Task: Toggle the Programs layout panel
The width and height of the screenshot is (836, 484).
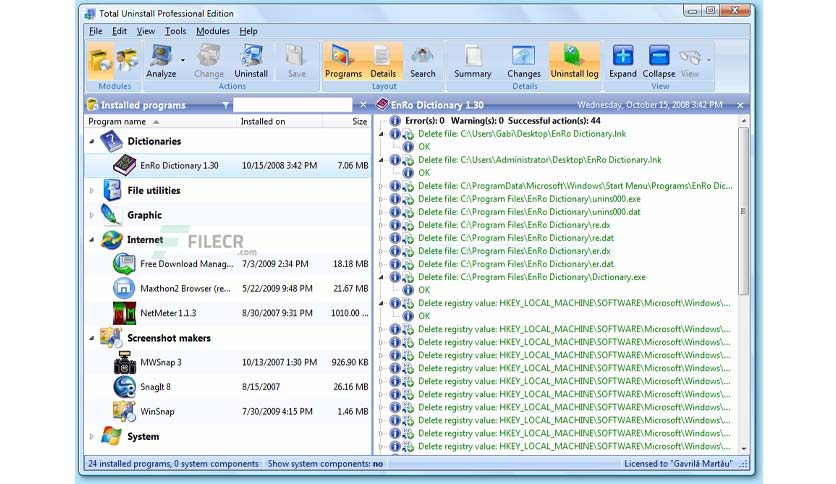Action: pyautogui.click(x=343, y=61)
